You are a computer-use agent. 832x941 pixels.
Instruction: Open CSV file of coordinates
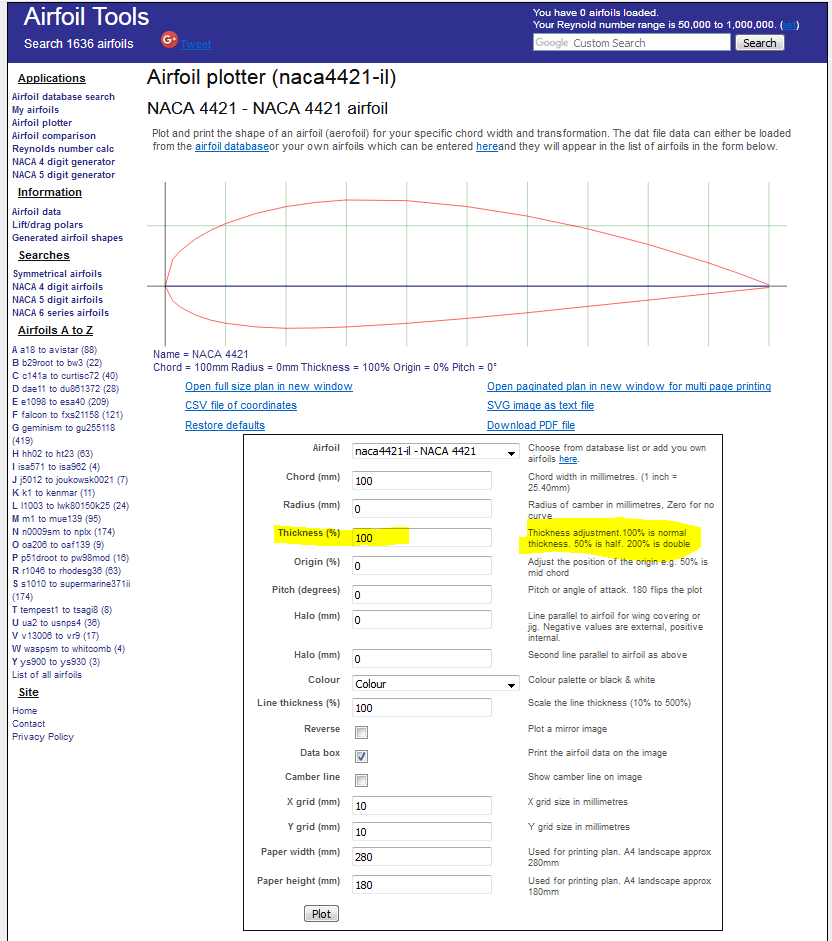pos(240,405)
